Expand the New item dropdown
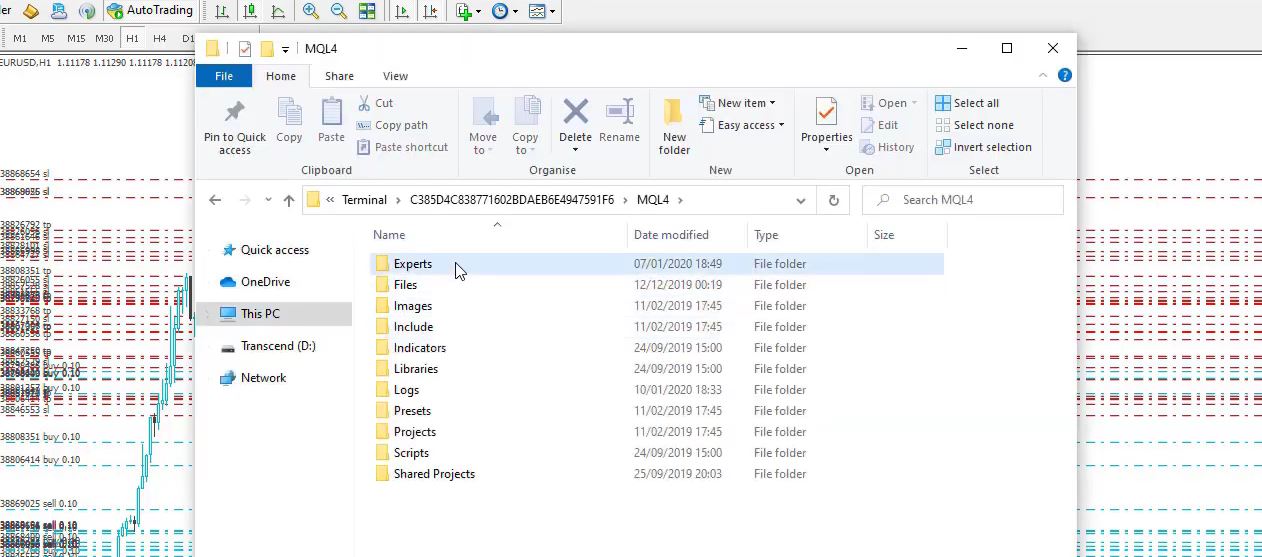 (x=738, y=103)
